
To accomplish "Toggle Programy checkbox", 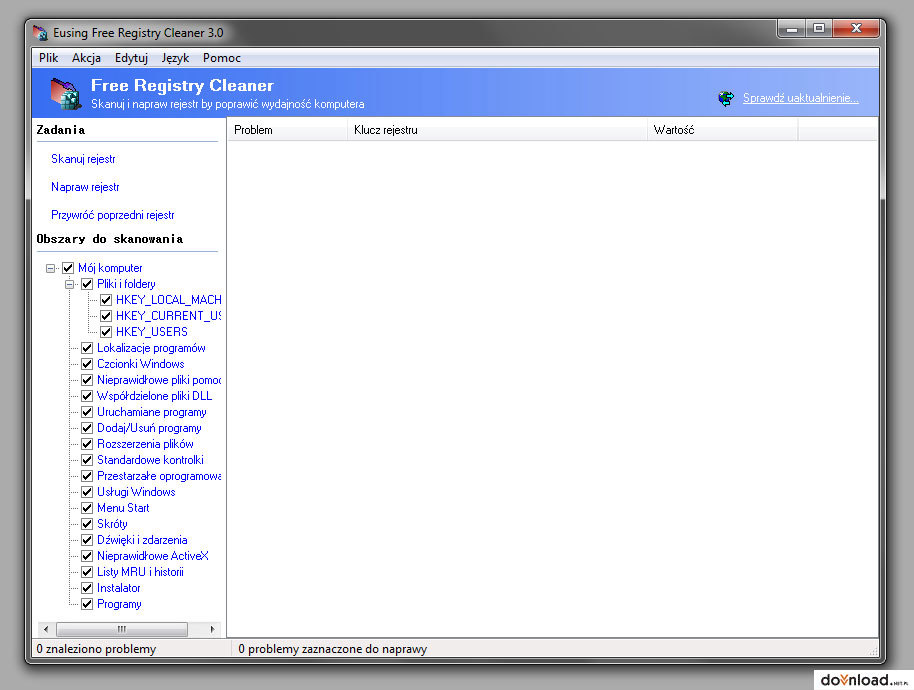I will point(87,604).
